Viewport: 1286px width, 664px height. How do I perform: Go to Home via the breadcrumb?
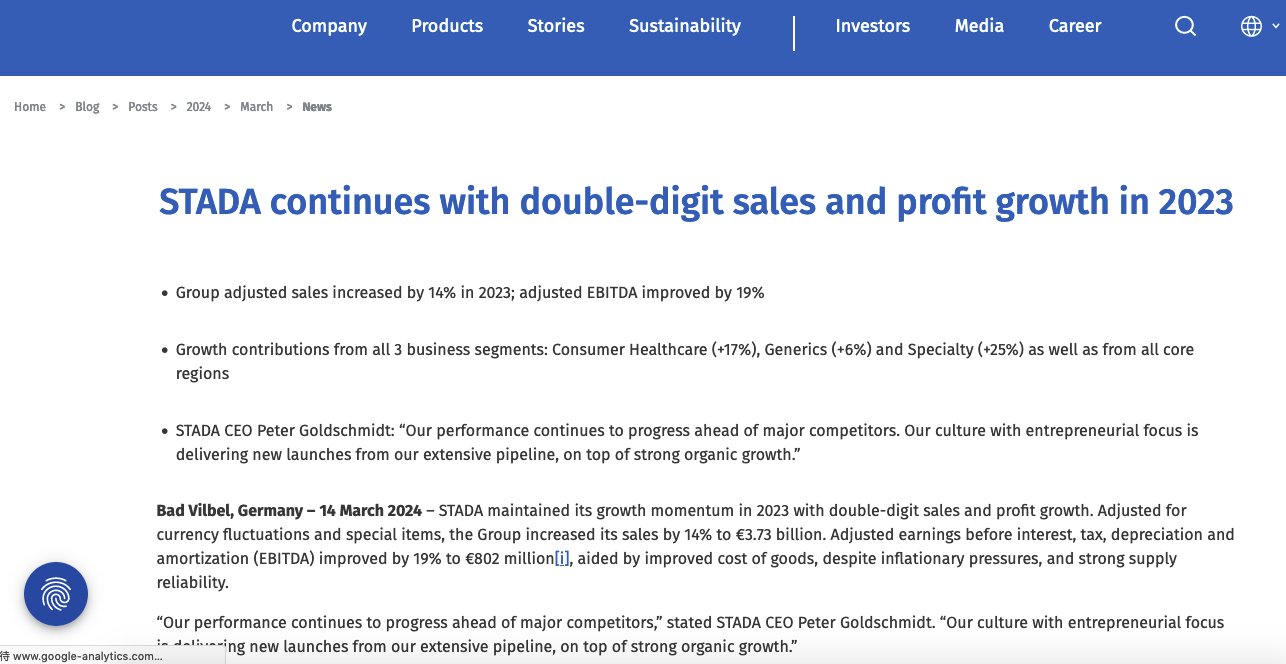tap(30, 107)
